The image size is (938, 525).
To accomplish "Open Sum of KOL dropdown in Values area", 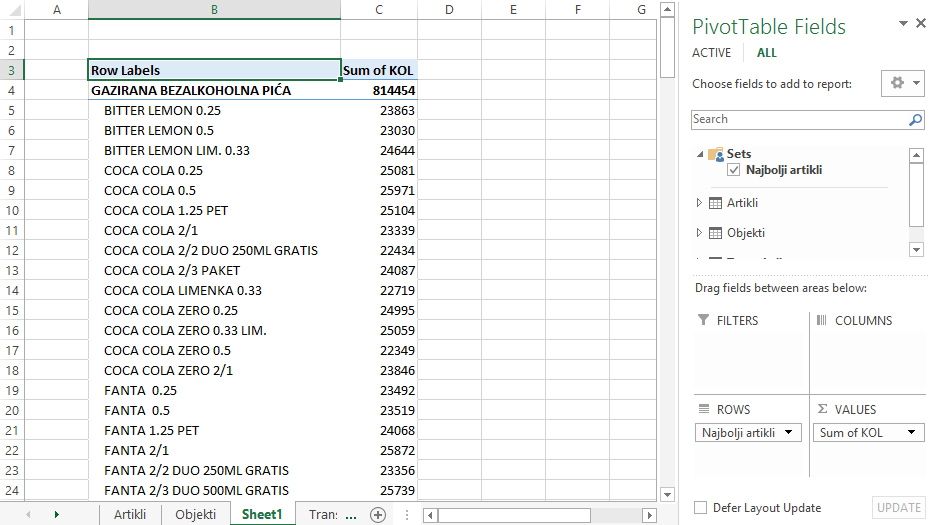I will [912, 433].
